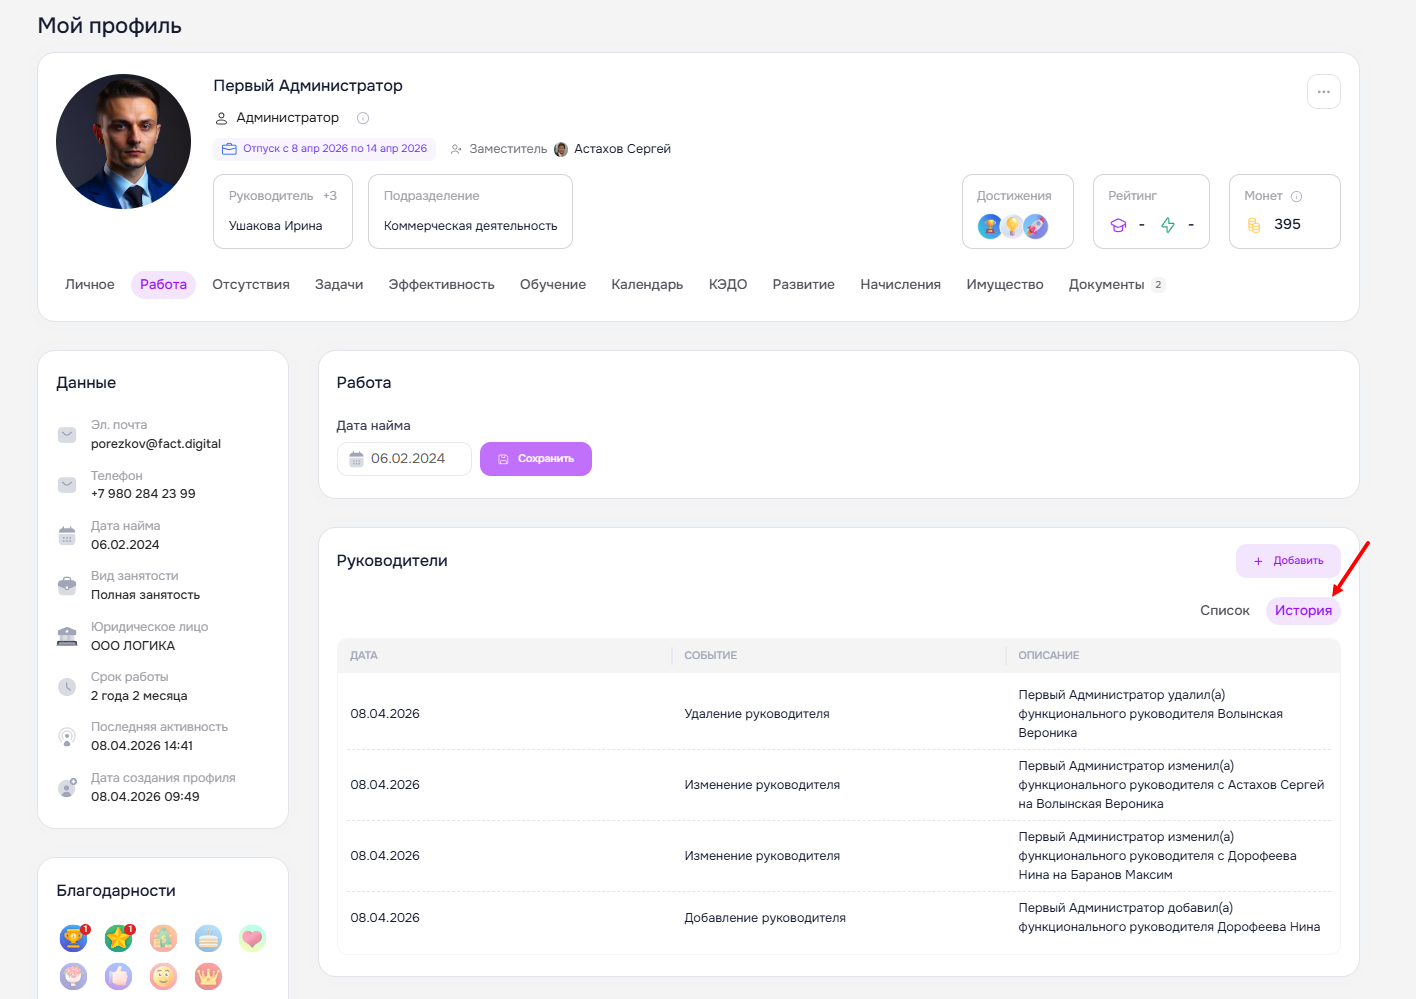The image size is (1416, 999).
Task: Select the История view toggle
Action: (x=1302, y=611)
